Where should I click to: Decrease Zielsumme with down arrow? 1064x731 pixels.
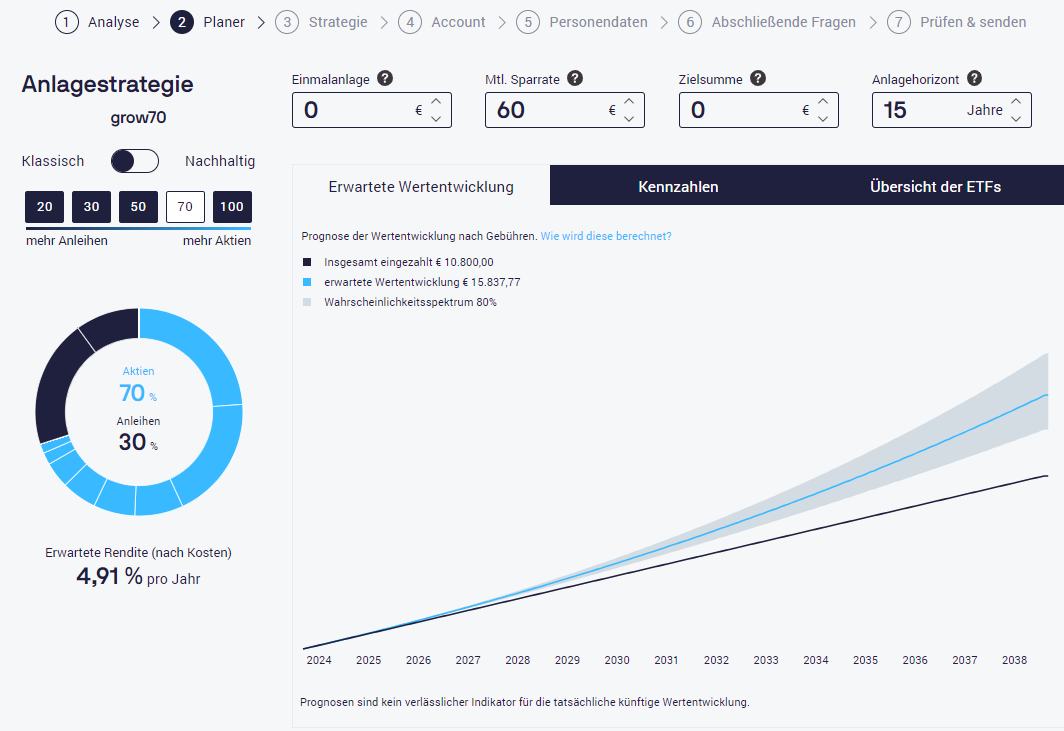point(823,119)
